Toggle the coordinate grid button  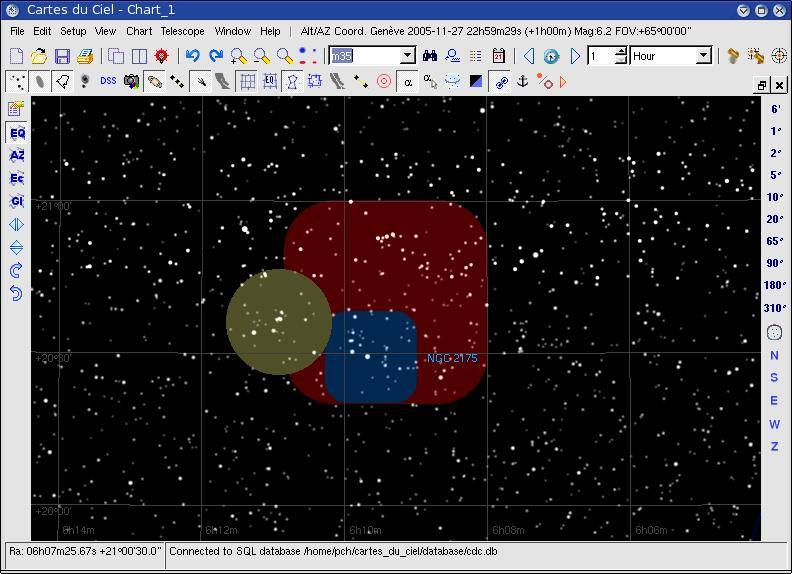click(x=247, y=81)
